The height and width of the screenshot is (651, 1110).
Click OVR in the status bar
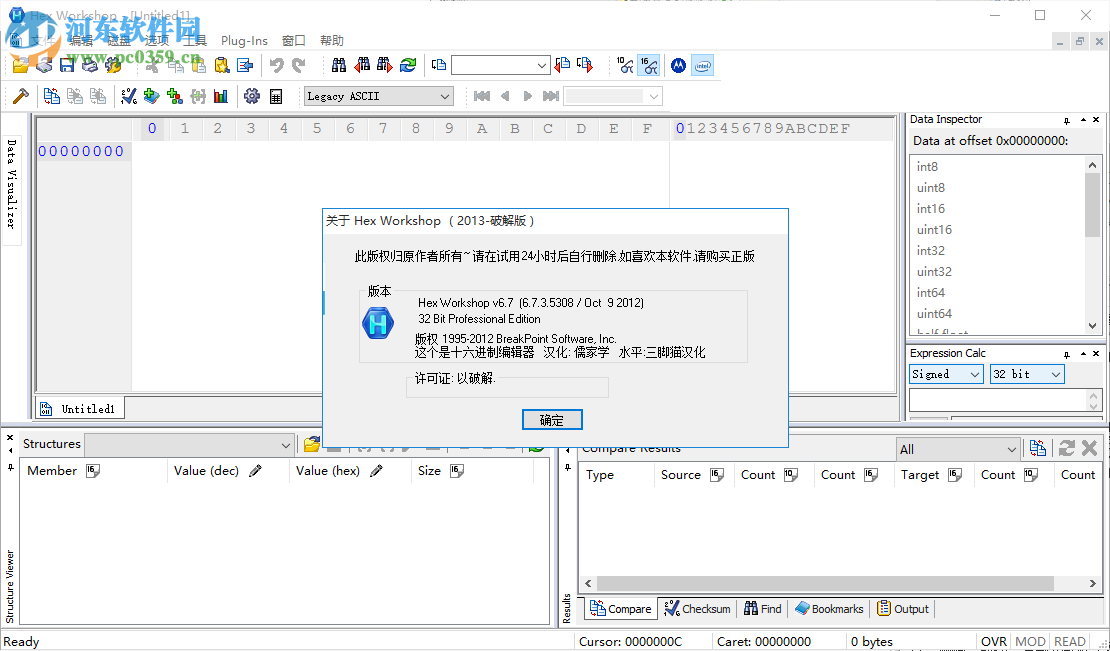pyautogui.click(x=995, y=641)
